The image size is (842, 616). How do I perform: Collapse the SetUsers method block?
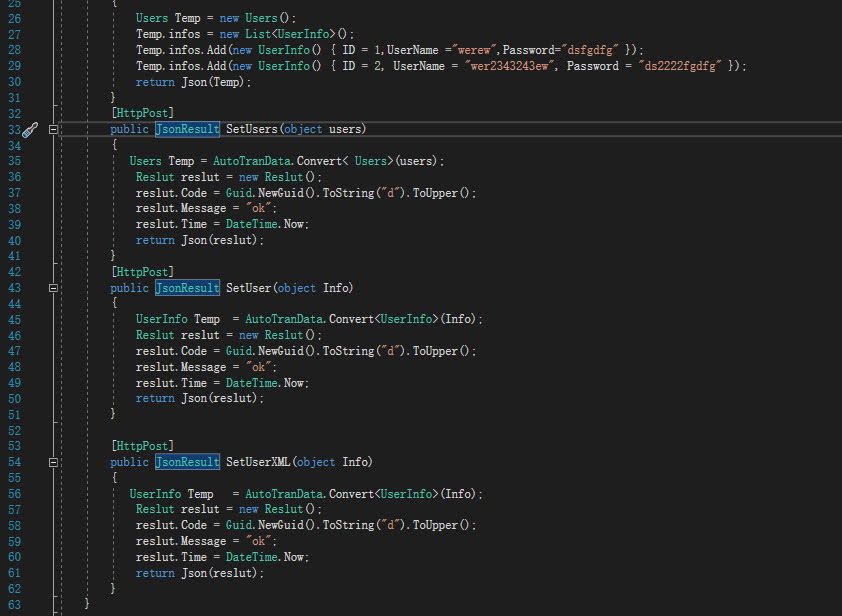(54, 130)
